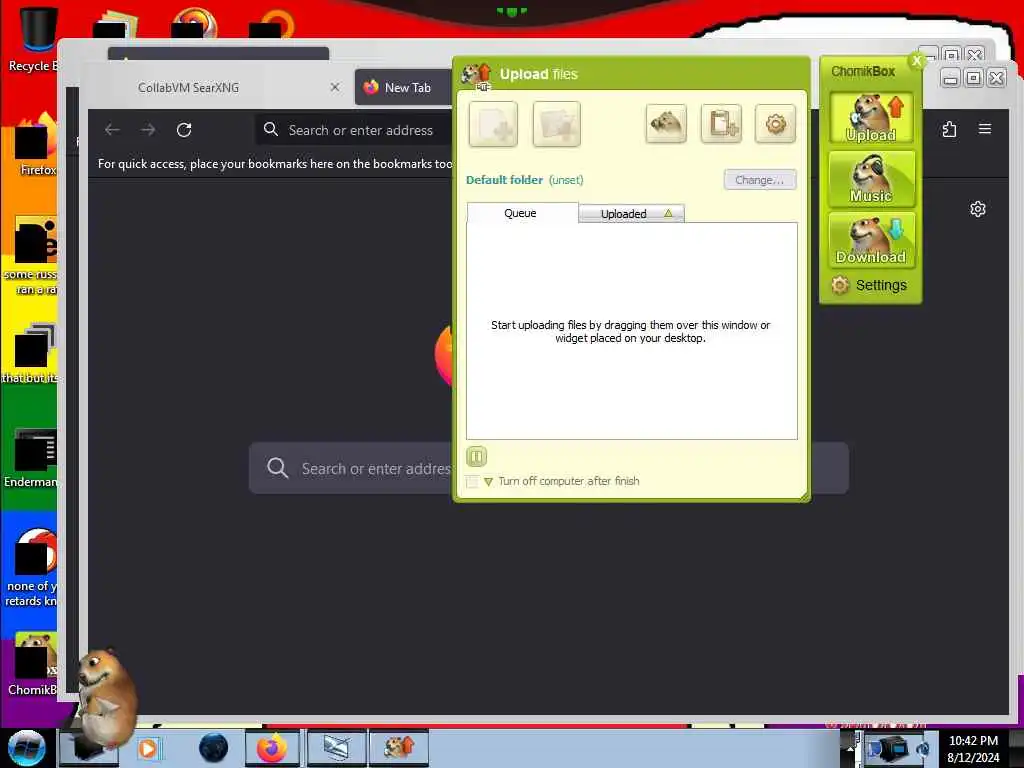1024x768 pixels.
Task: Enable Turn off computer after finish checkbox
Action: (x=472, y=481)
